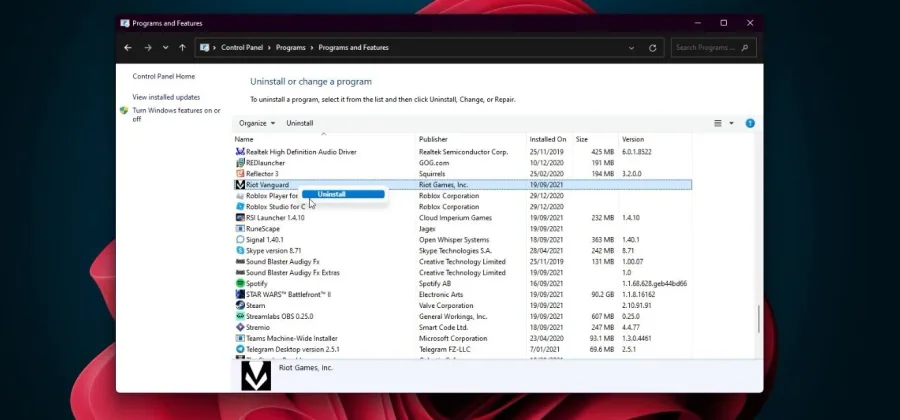Screen dimensions: 900x420
Task: Click the Sound Blaster Audigy Fx icon
Action: 240,262
